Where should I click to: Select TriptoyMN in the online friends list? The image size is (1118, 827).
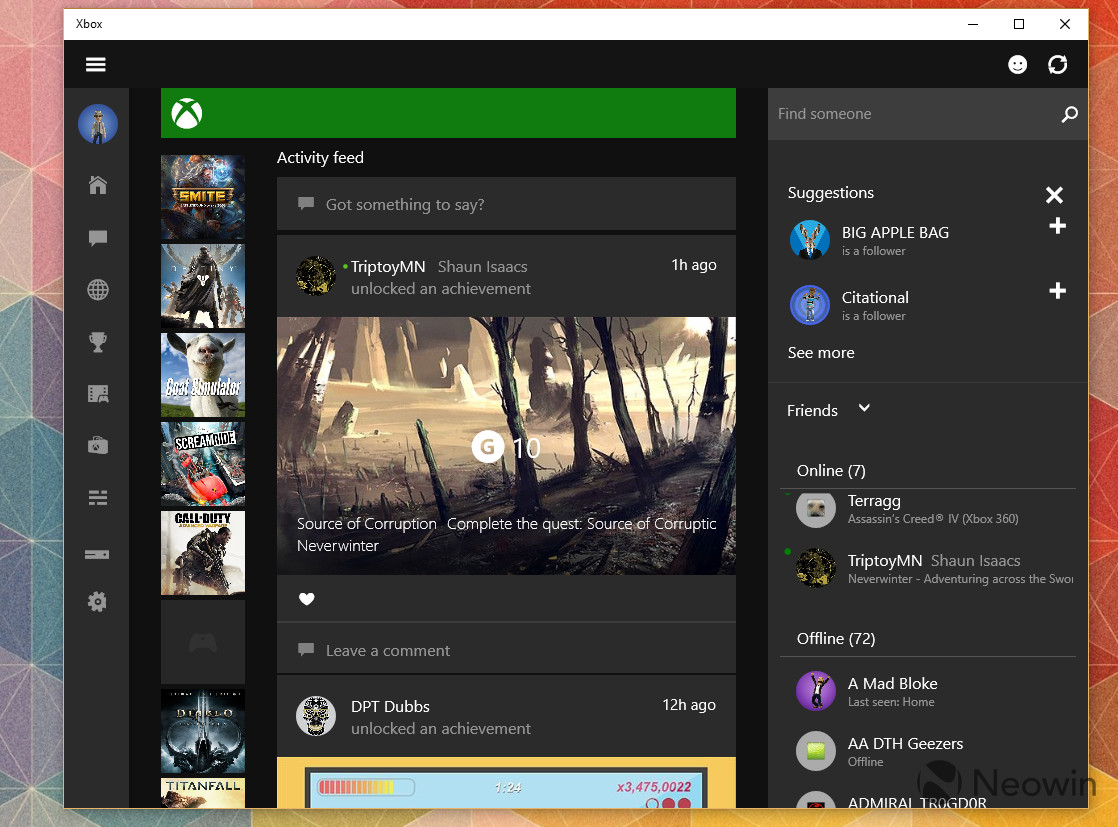928,568
